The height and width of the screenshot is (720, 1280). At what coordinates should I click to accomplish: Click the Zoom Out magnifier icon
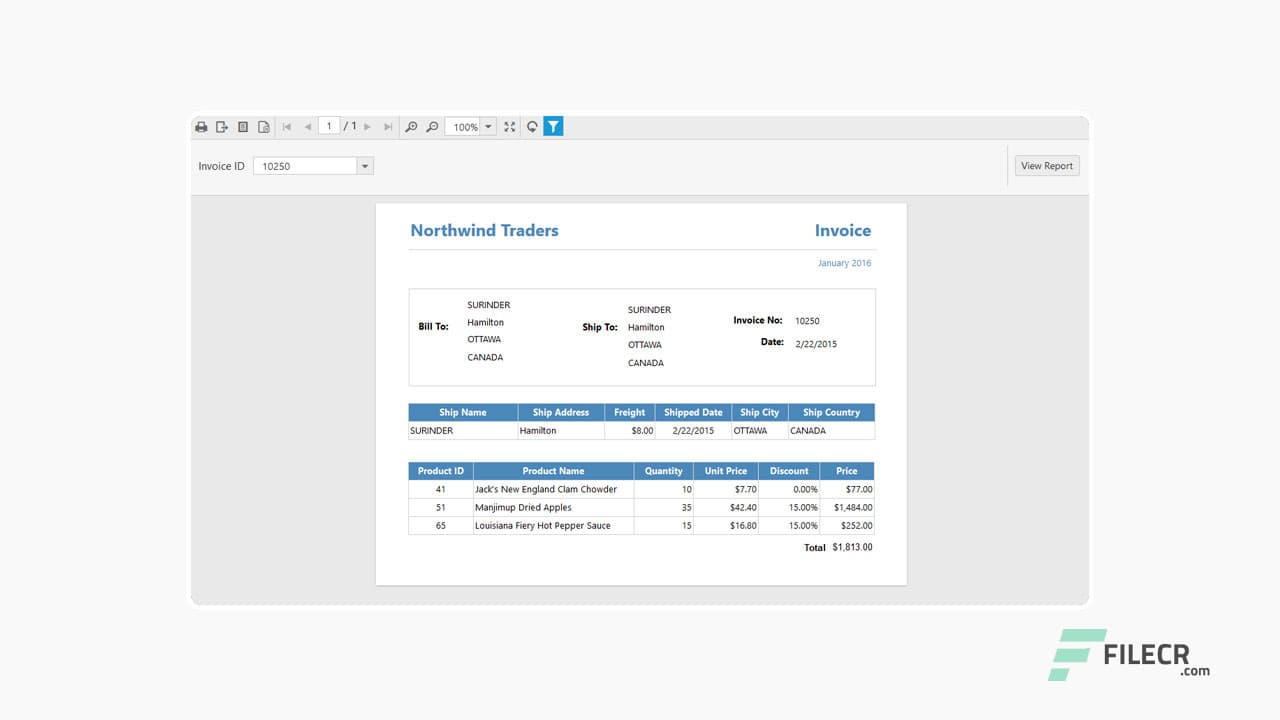point(432,127)
